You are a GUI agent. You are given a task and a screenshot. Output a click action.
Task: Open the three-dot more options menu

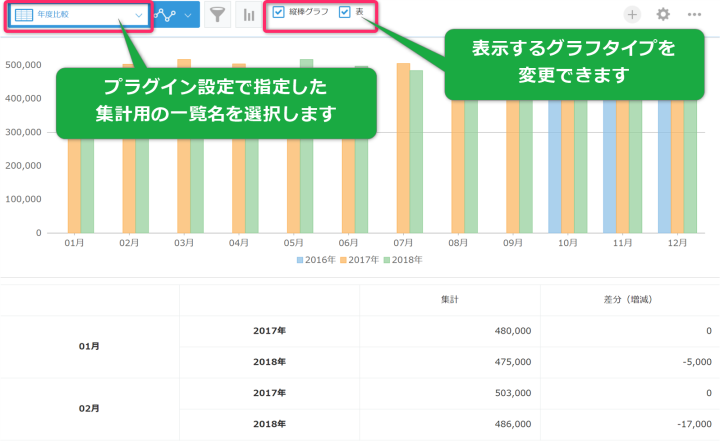[694, 14]
